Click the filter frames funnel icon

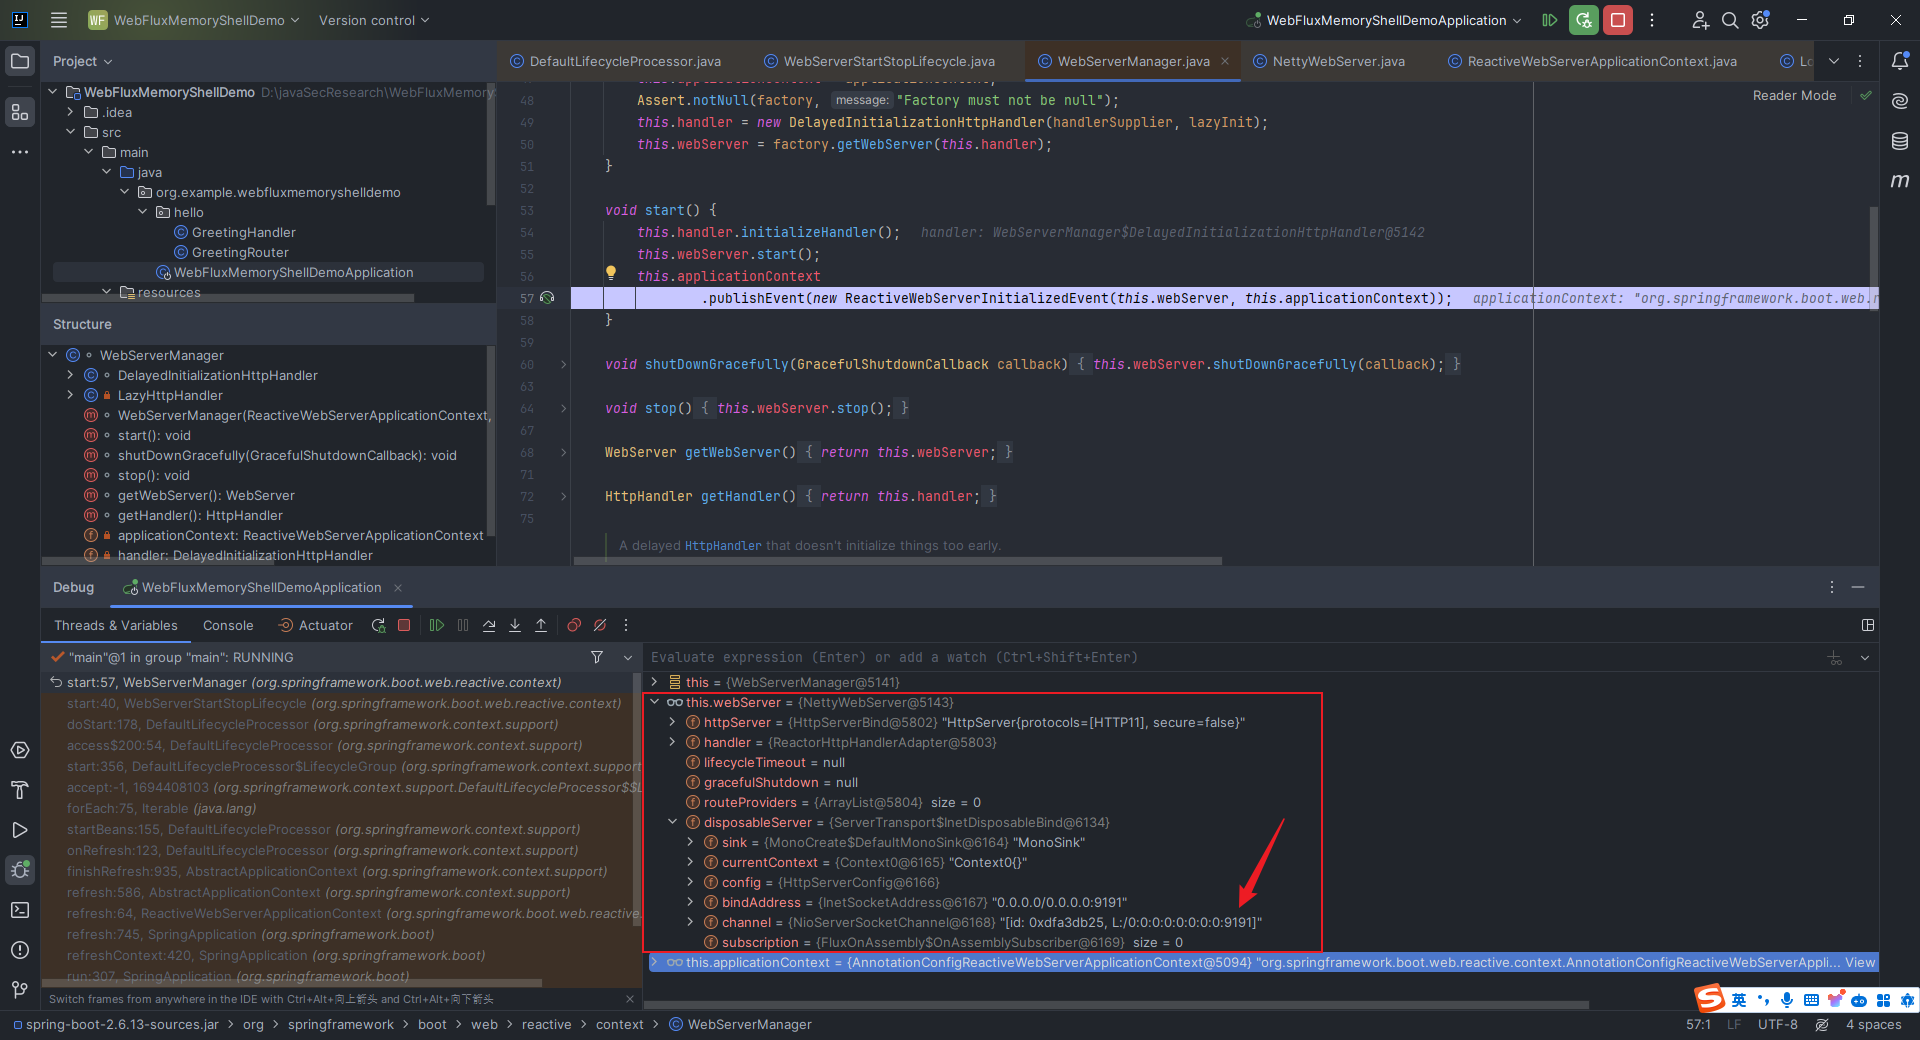[x=597, y=657]
